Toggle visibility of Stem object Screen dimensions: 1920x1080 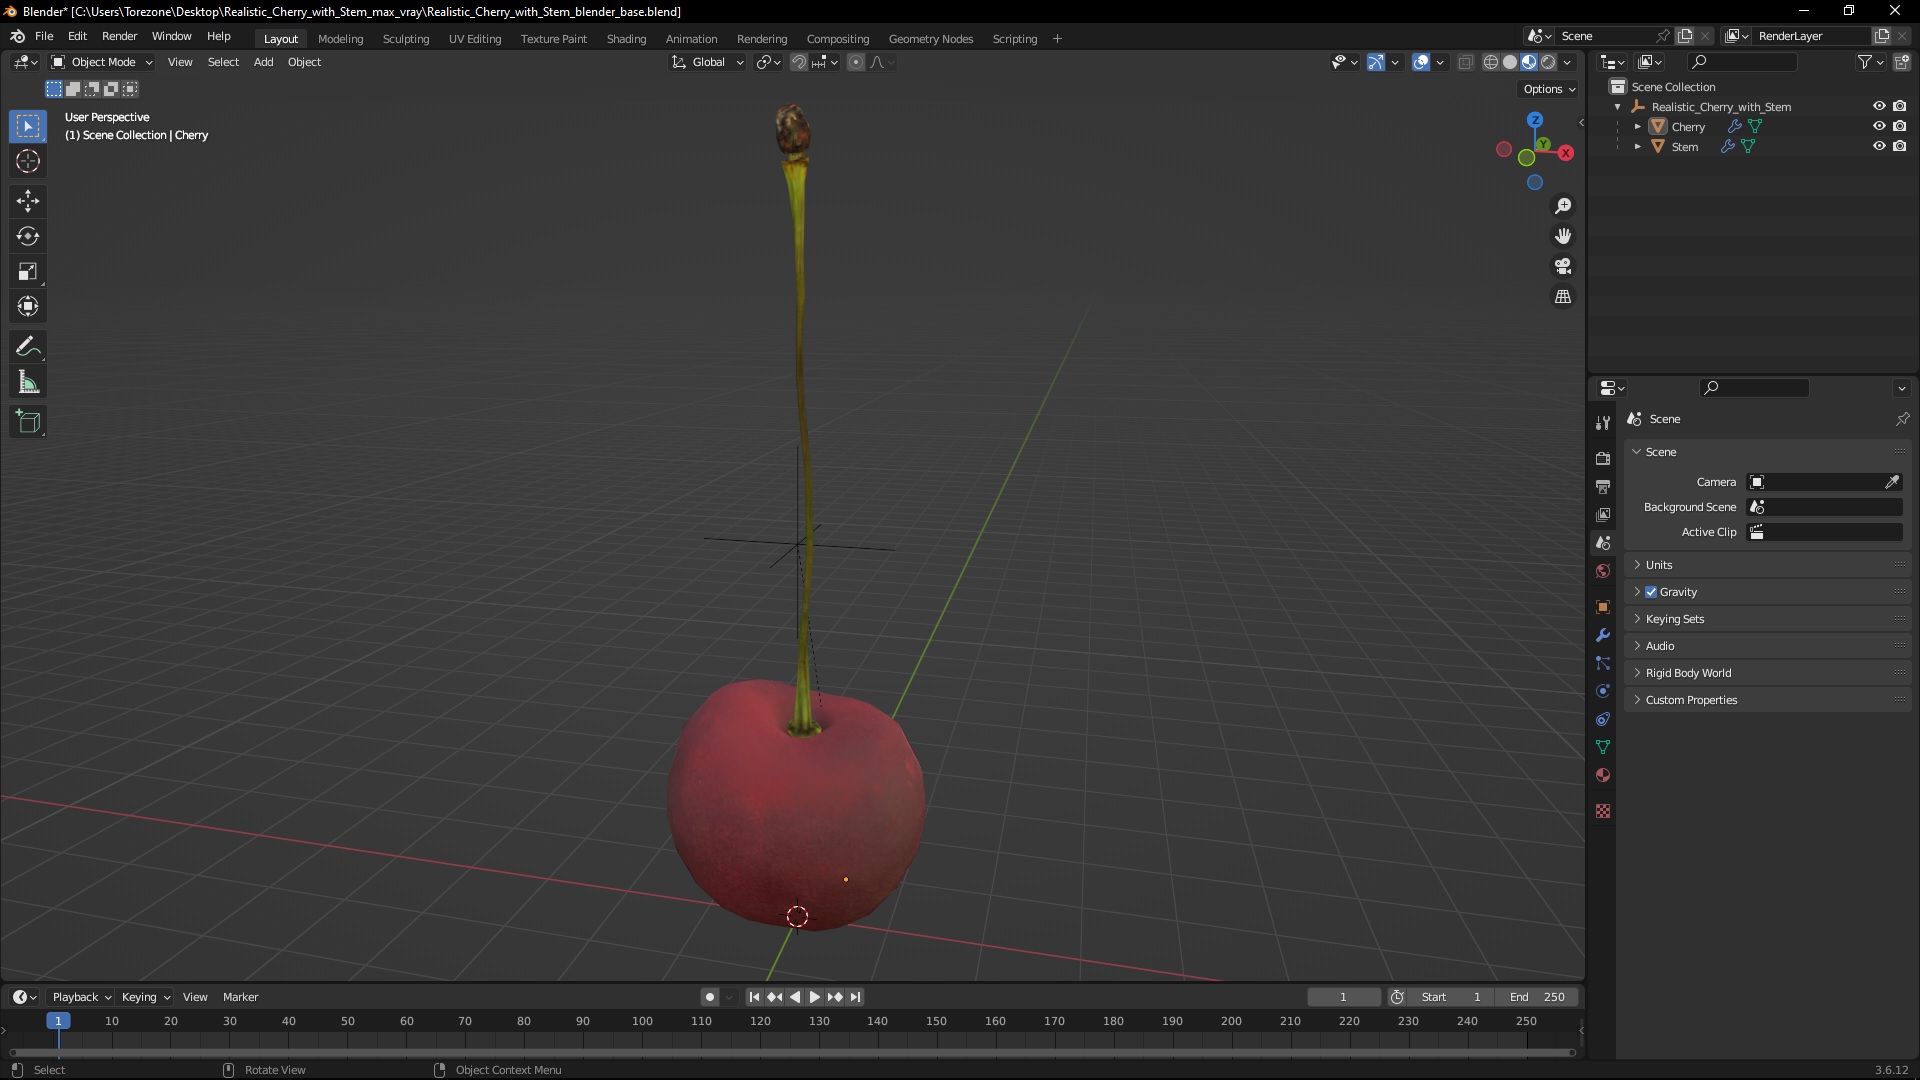click(x=1878, y=146)
